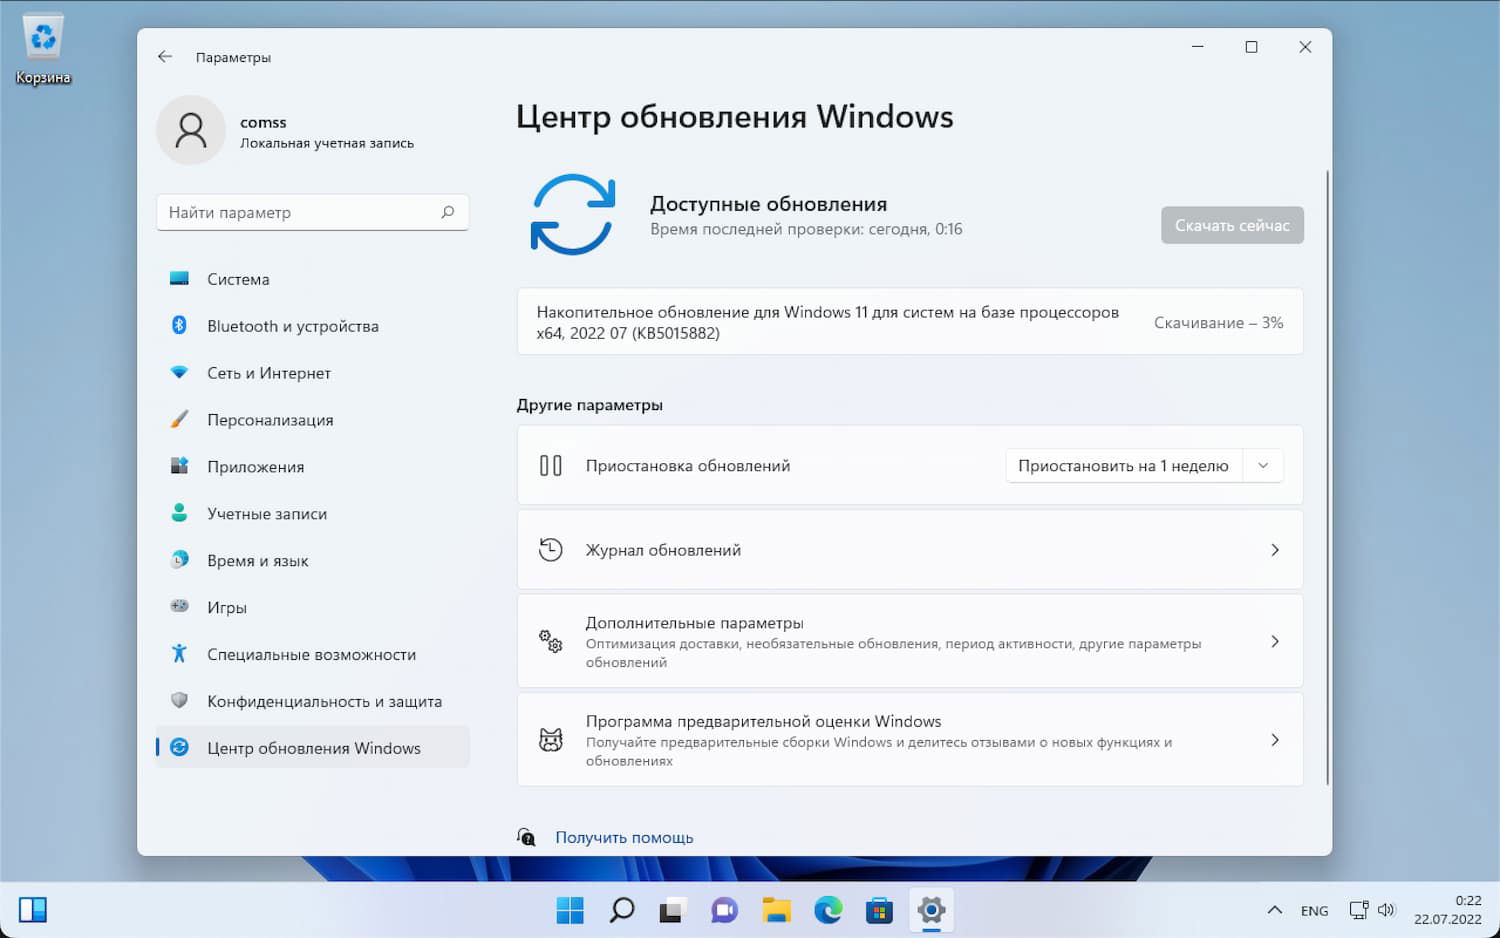Click the Игры gamepad icon
1500x938 pixels.
pyautogui.click(x=179, y=606)
